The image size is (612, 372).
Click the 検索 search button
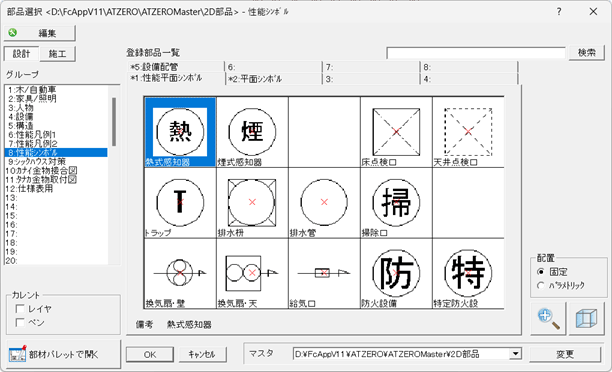[x=587, y=53]
